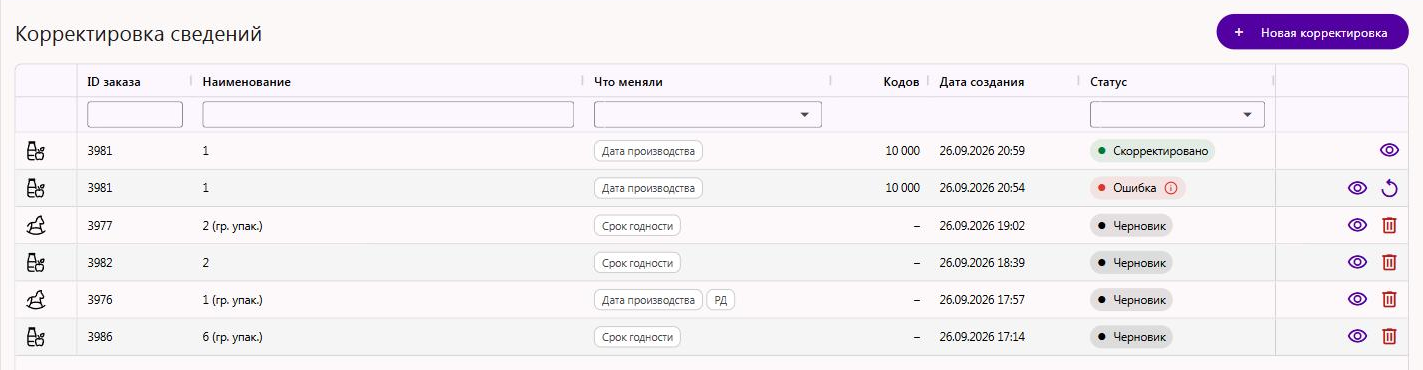
Task: Sort by the ID заказа column header
Action: [x=114, y=82]
